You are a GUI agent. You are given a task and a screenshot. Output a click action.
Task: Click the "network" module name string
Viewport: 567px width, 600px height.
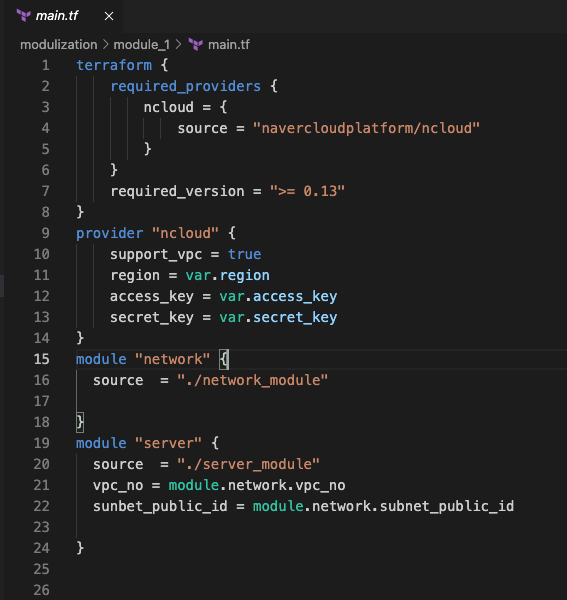click(x=173, y=359)
